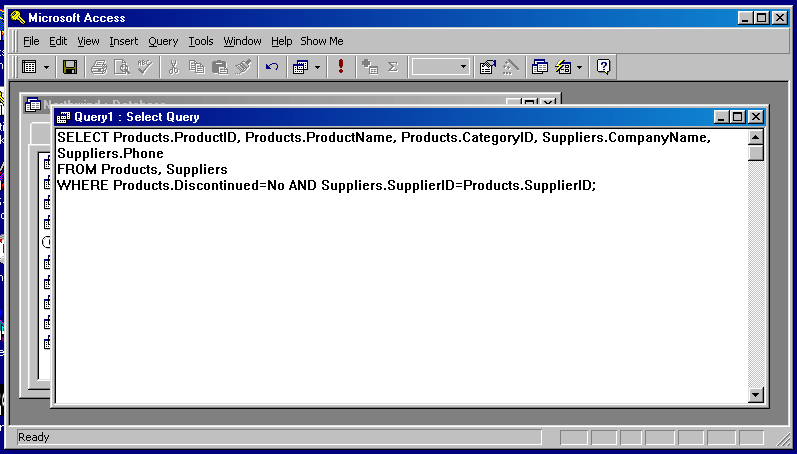Open the Edit menu

click(x=58, y=41)
